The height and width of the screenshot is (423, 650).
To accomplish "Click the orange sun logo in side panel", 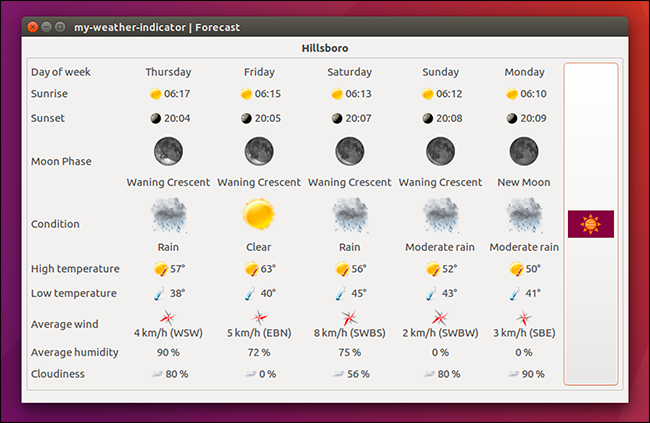I will pyautogui.click(x=591, y=224).
